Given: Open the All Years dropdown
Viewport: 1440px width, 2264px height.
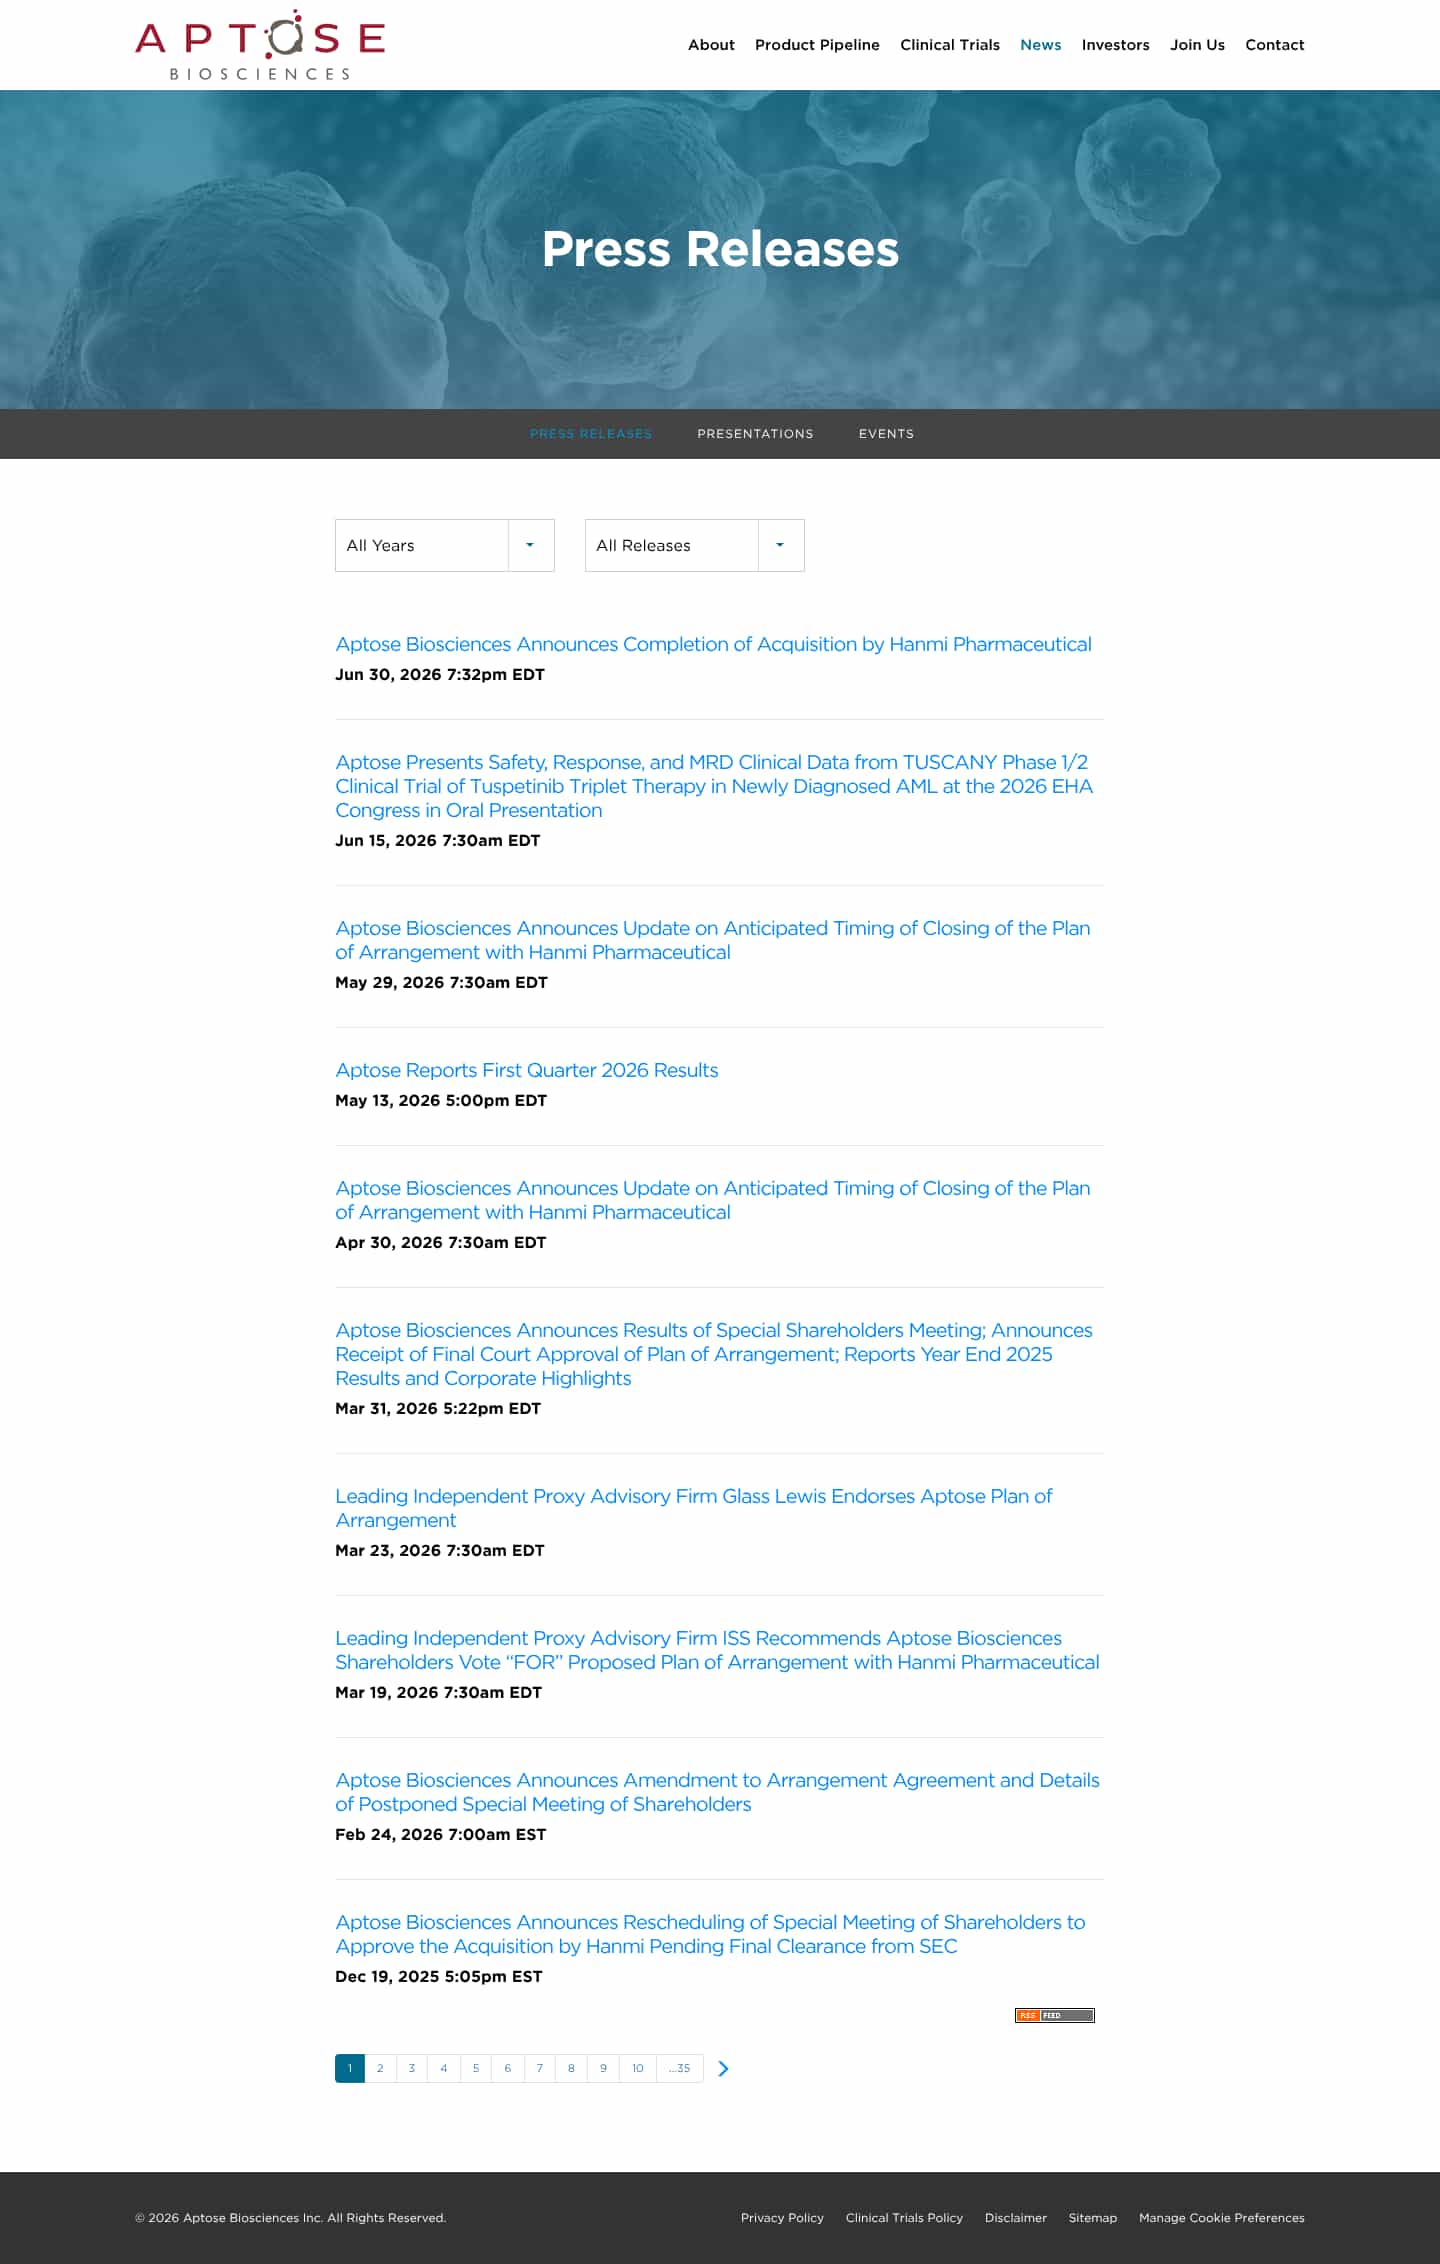Looking at the screenshot, I should pos(445,545).
